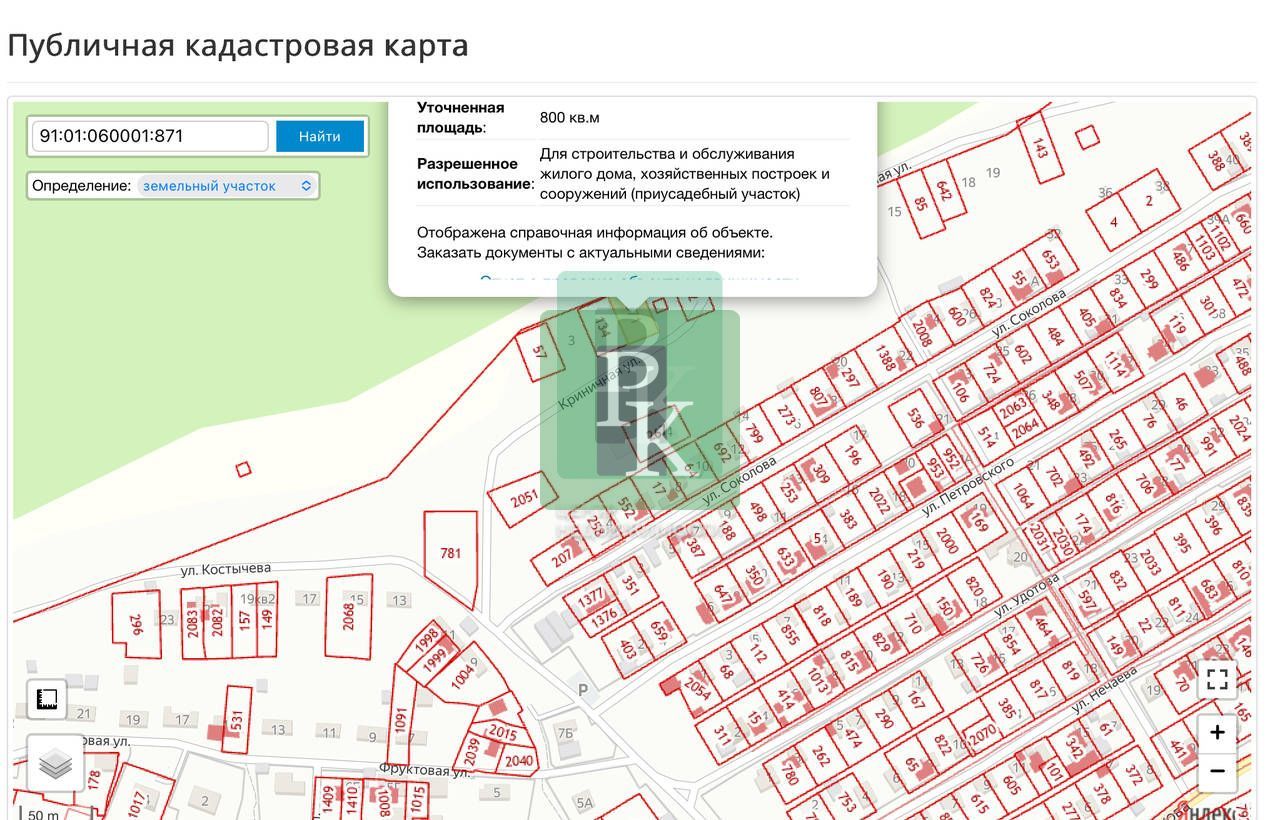
Task: Click the 'Найти' search button
Action: (x=319, y=136)
